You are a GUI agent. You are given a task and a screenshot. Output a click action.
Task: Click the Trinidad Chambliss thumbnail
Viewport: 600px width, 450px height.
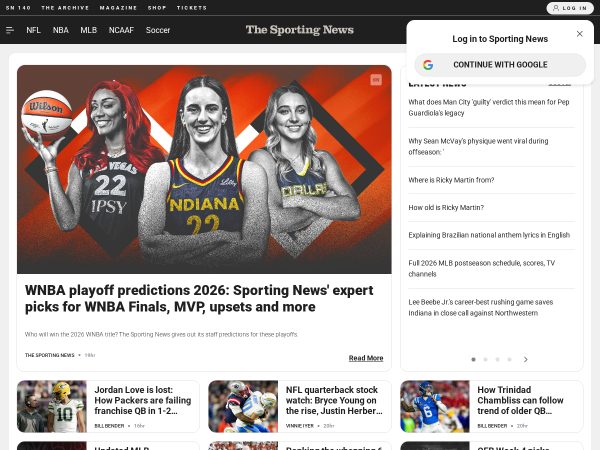(x=435, y=406)
